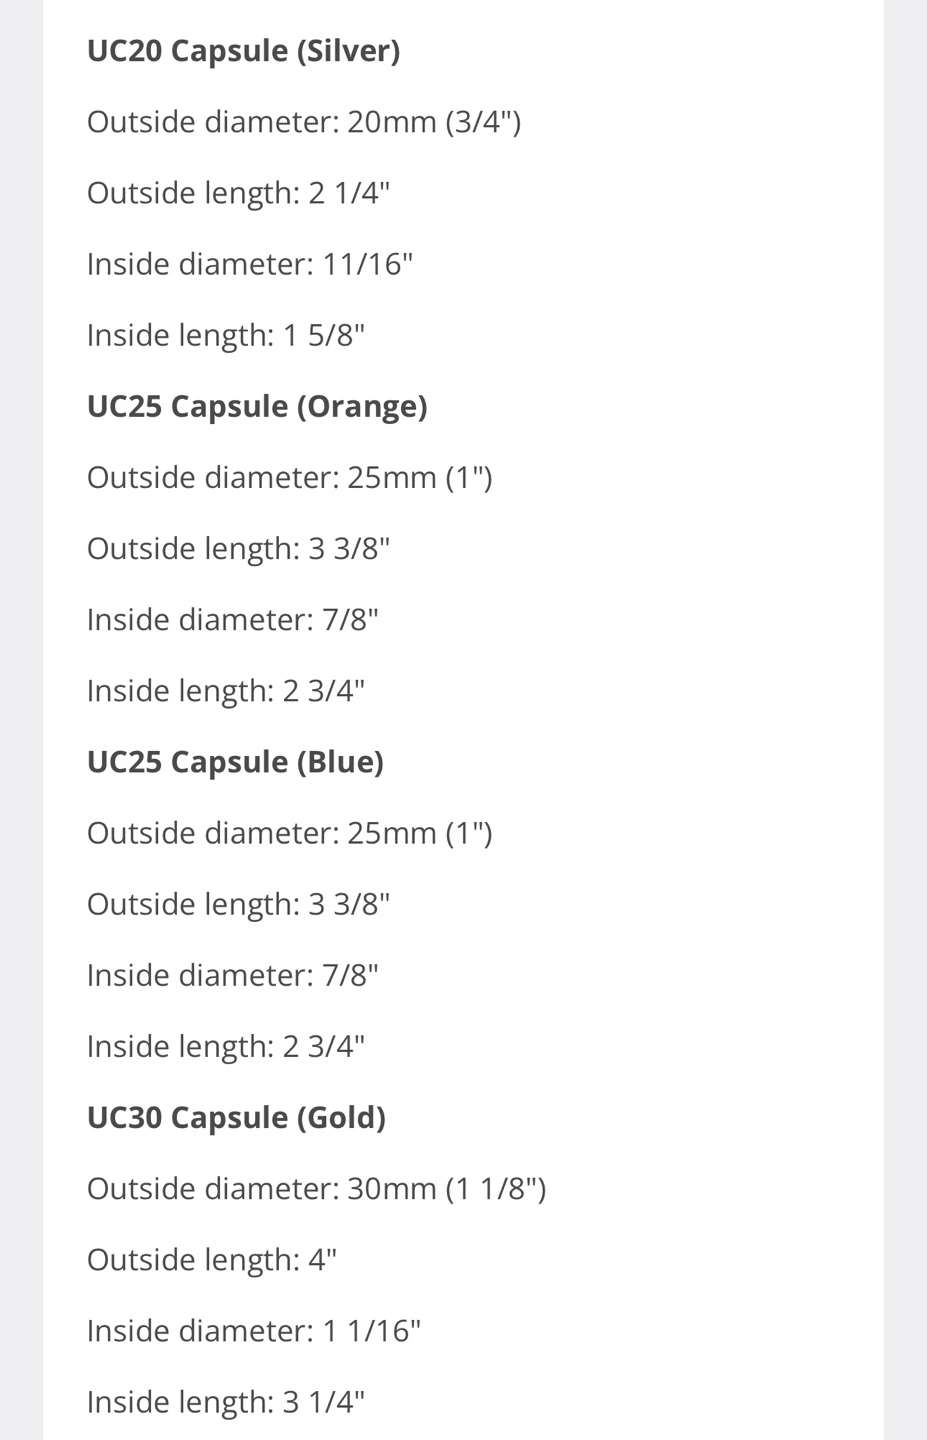Select the inside diameter 1 1/16" line
The width and height of the screenshot is (927, 1440).
(x=254, y=1331)
